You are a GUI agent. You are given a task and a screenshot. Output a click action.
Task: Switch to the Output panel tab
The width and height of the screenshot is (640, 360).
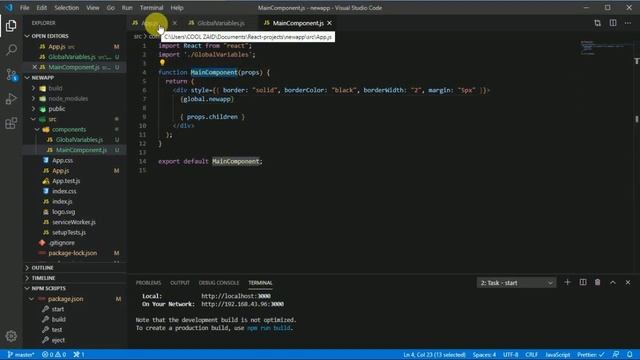180,282
